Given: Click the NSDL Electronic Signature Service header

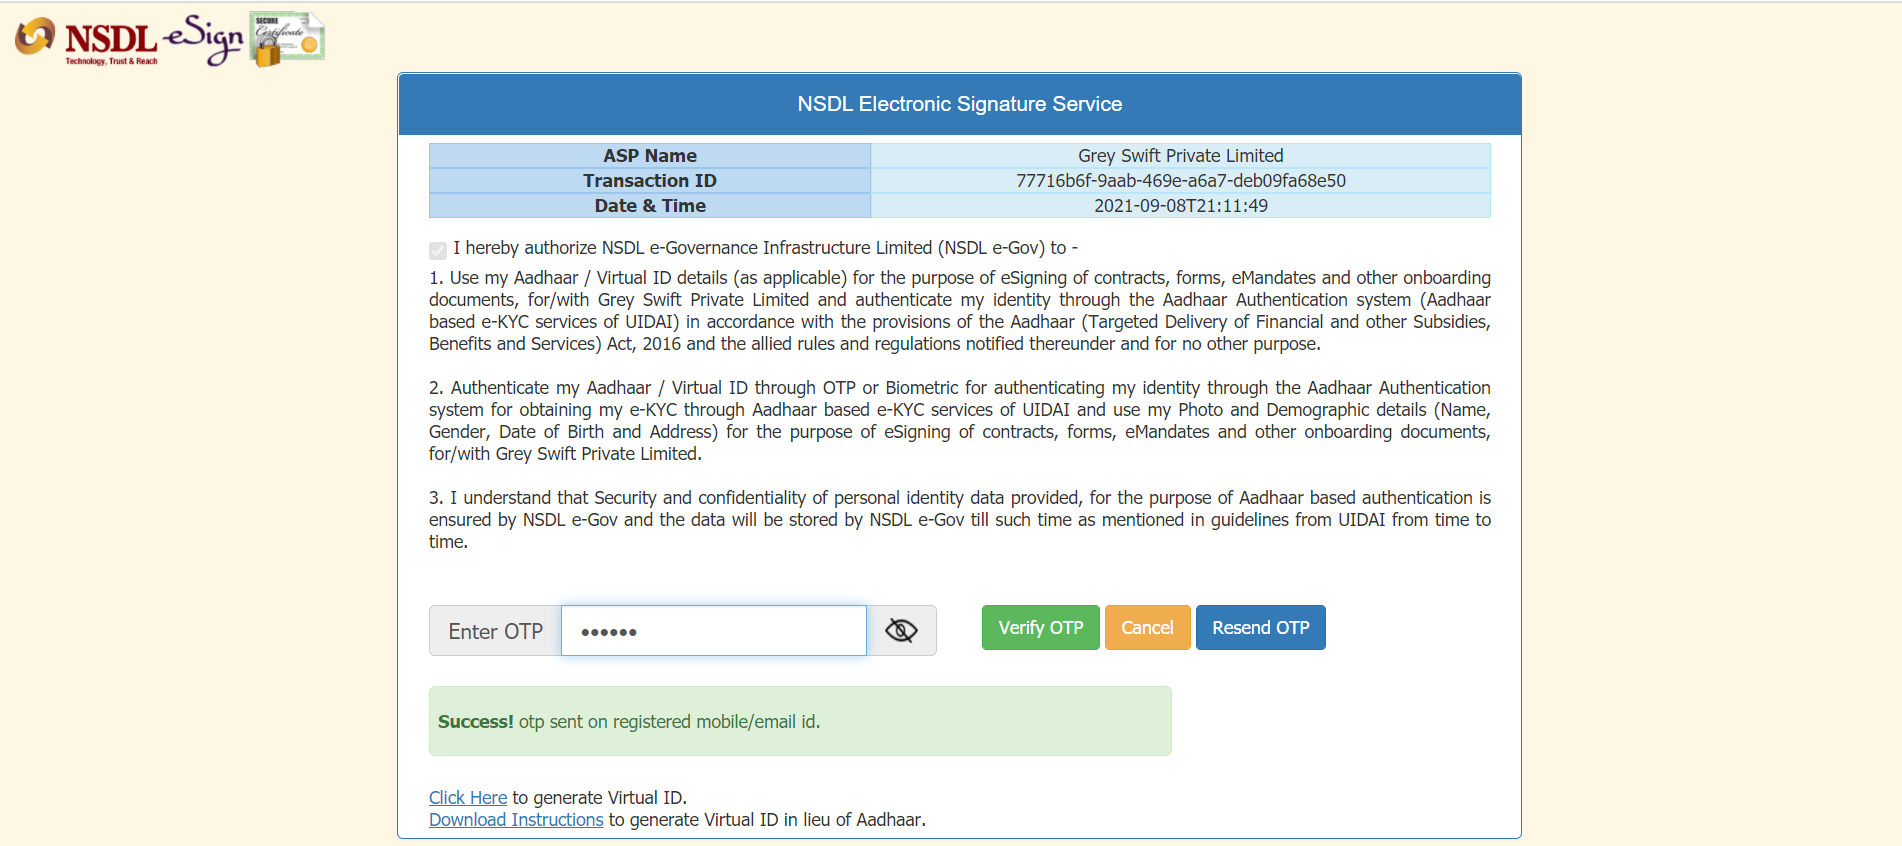Looking at the screenshot, I should 960,104.
